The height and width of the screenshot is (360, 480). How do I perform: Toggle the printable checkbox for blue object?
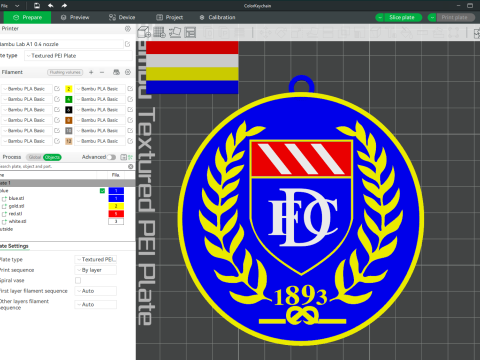102,191
